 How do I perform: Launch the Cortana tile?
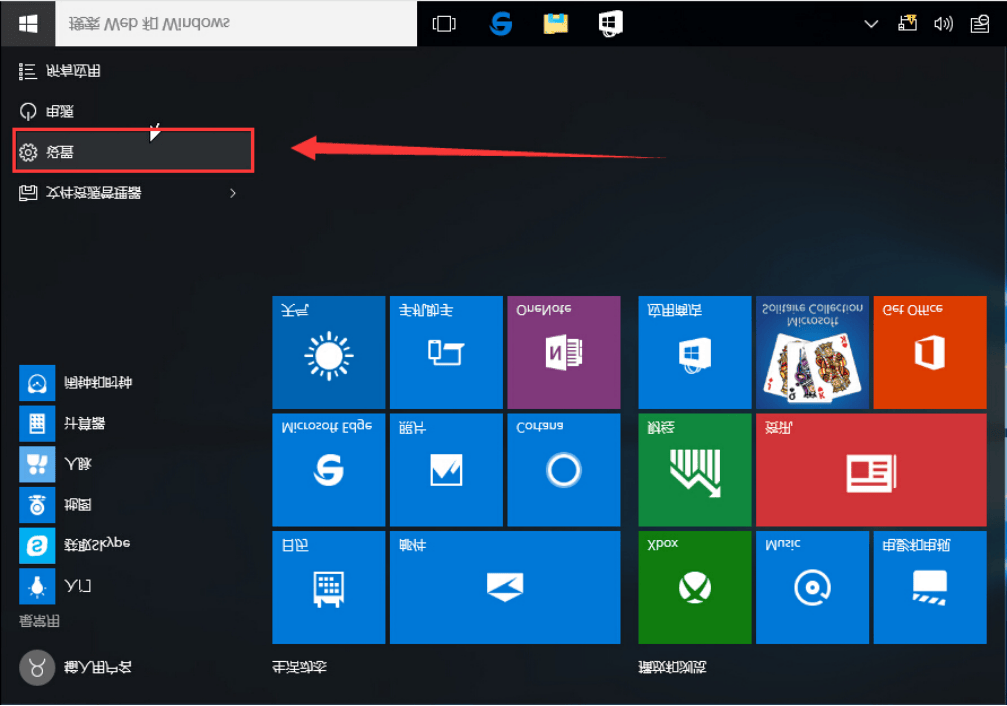(x=563, y=470)
